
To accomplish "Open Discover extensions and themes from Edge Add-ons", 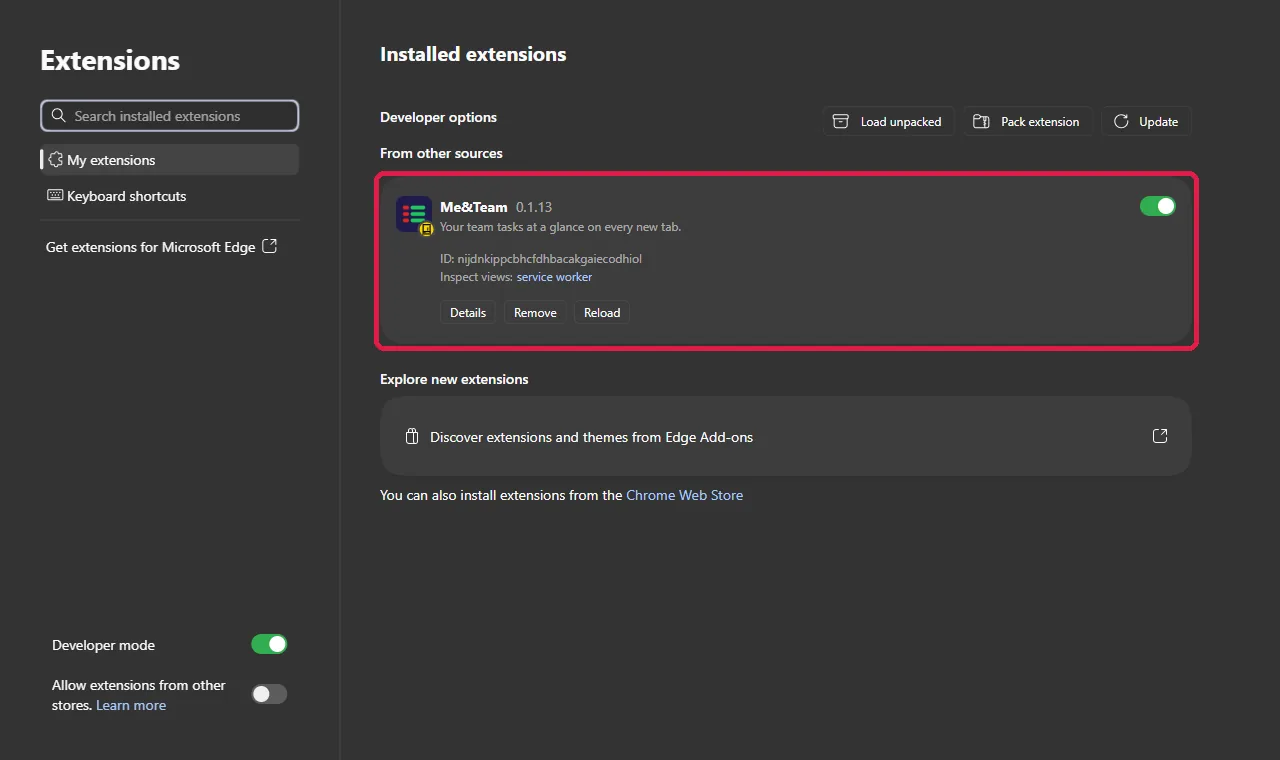I will (786, 436).
